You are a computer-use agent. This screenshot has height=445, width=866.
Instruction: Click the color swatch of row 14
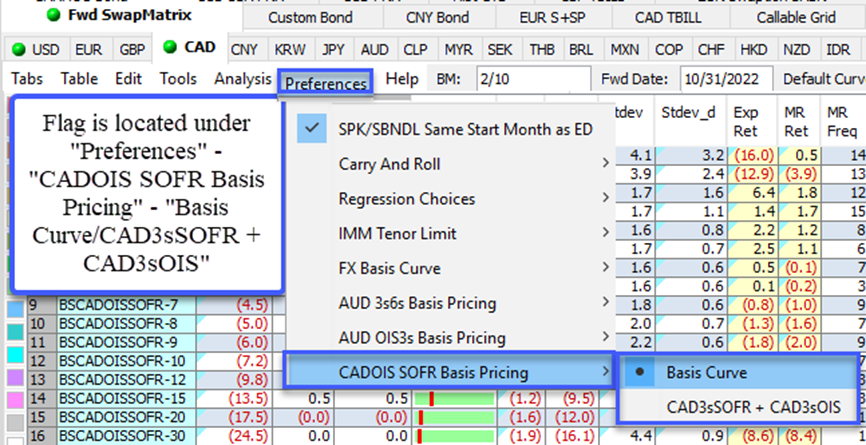click(x=15, y=398)
